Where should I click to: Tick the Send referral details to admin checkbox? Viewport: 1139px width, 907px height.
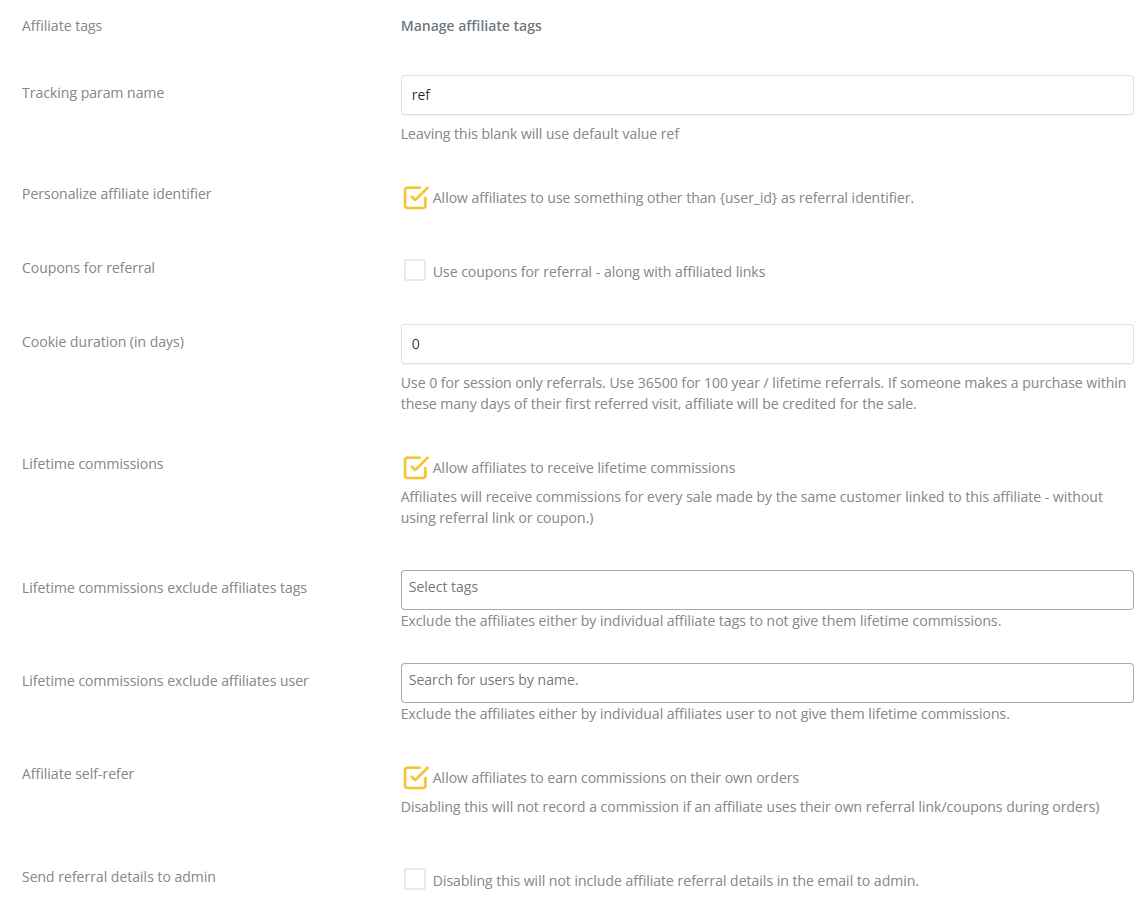(415, 880)
